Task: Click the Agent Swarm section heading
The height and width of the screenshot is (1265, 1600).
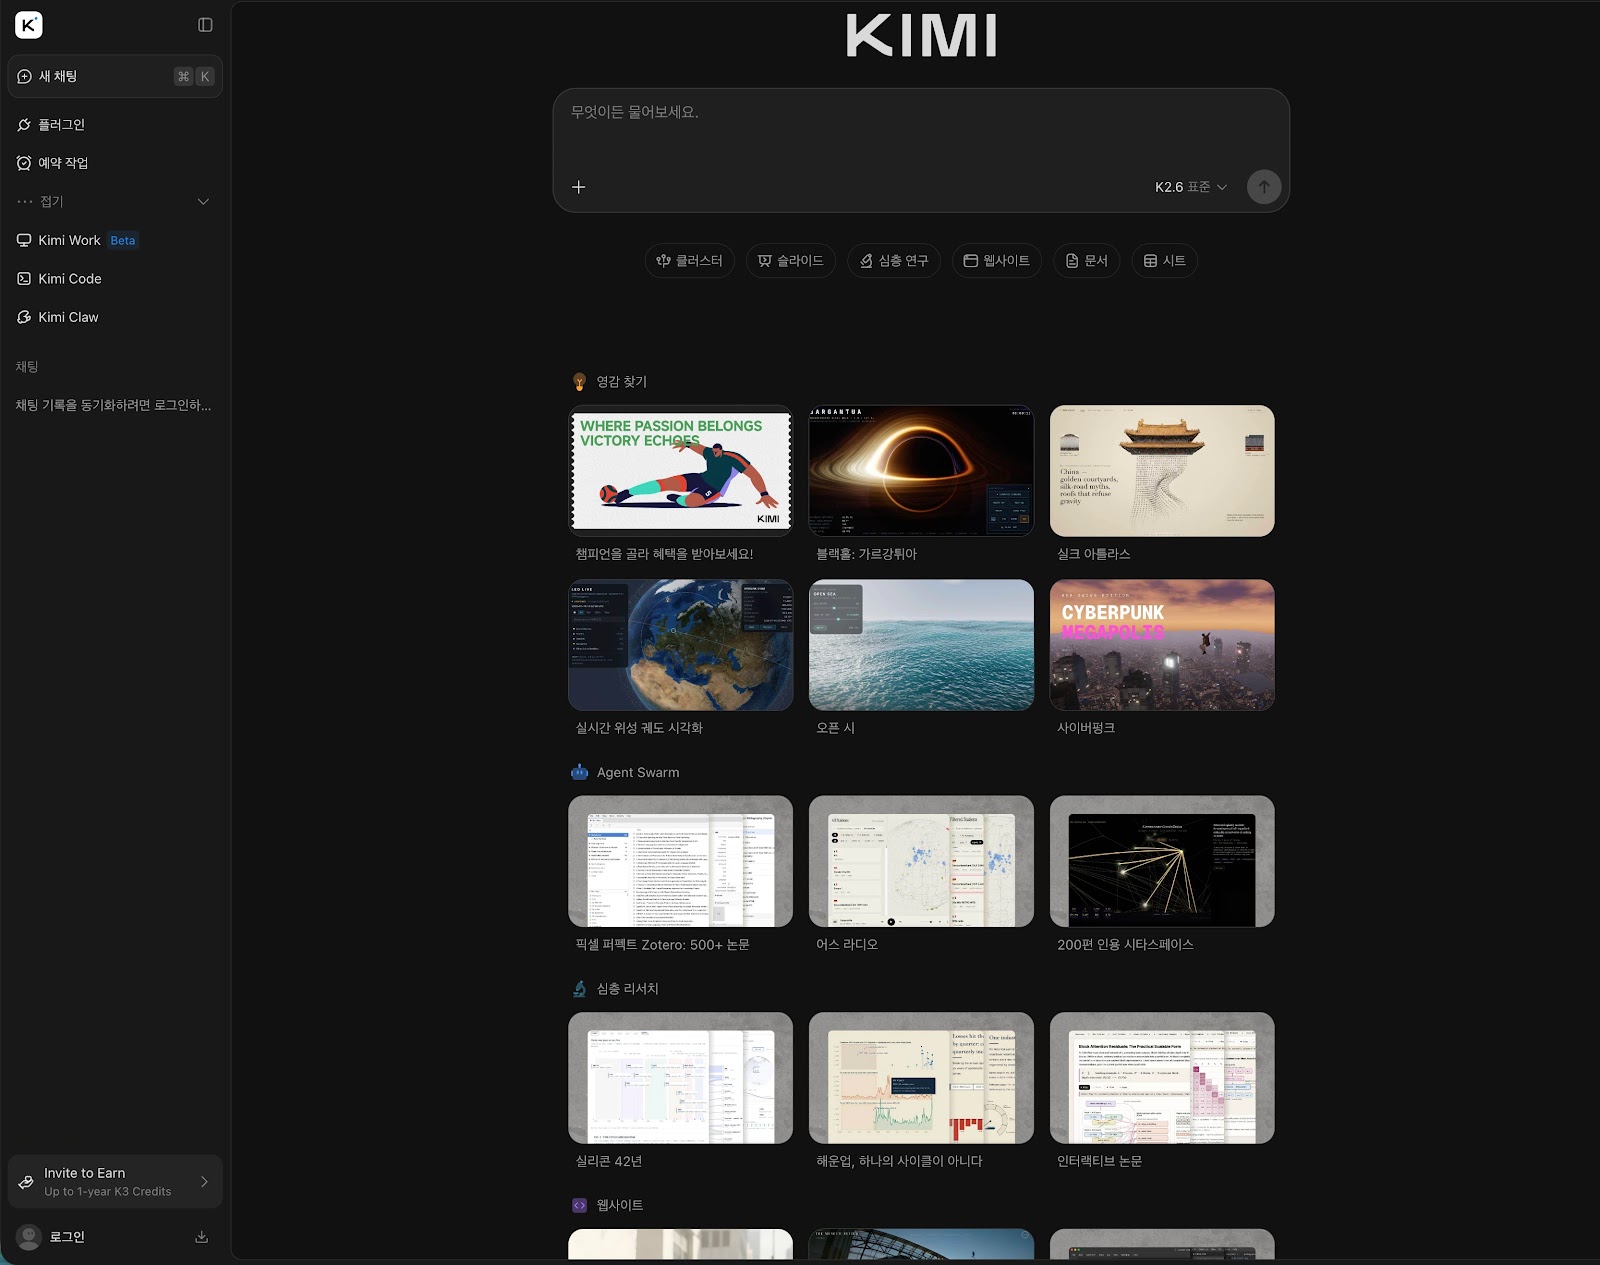Action: point(638,772)
